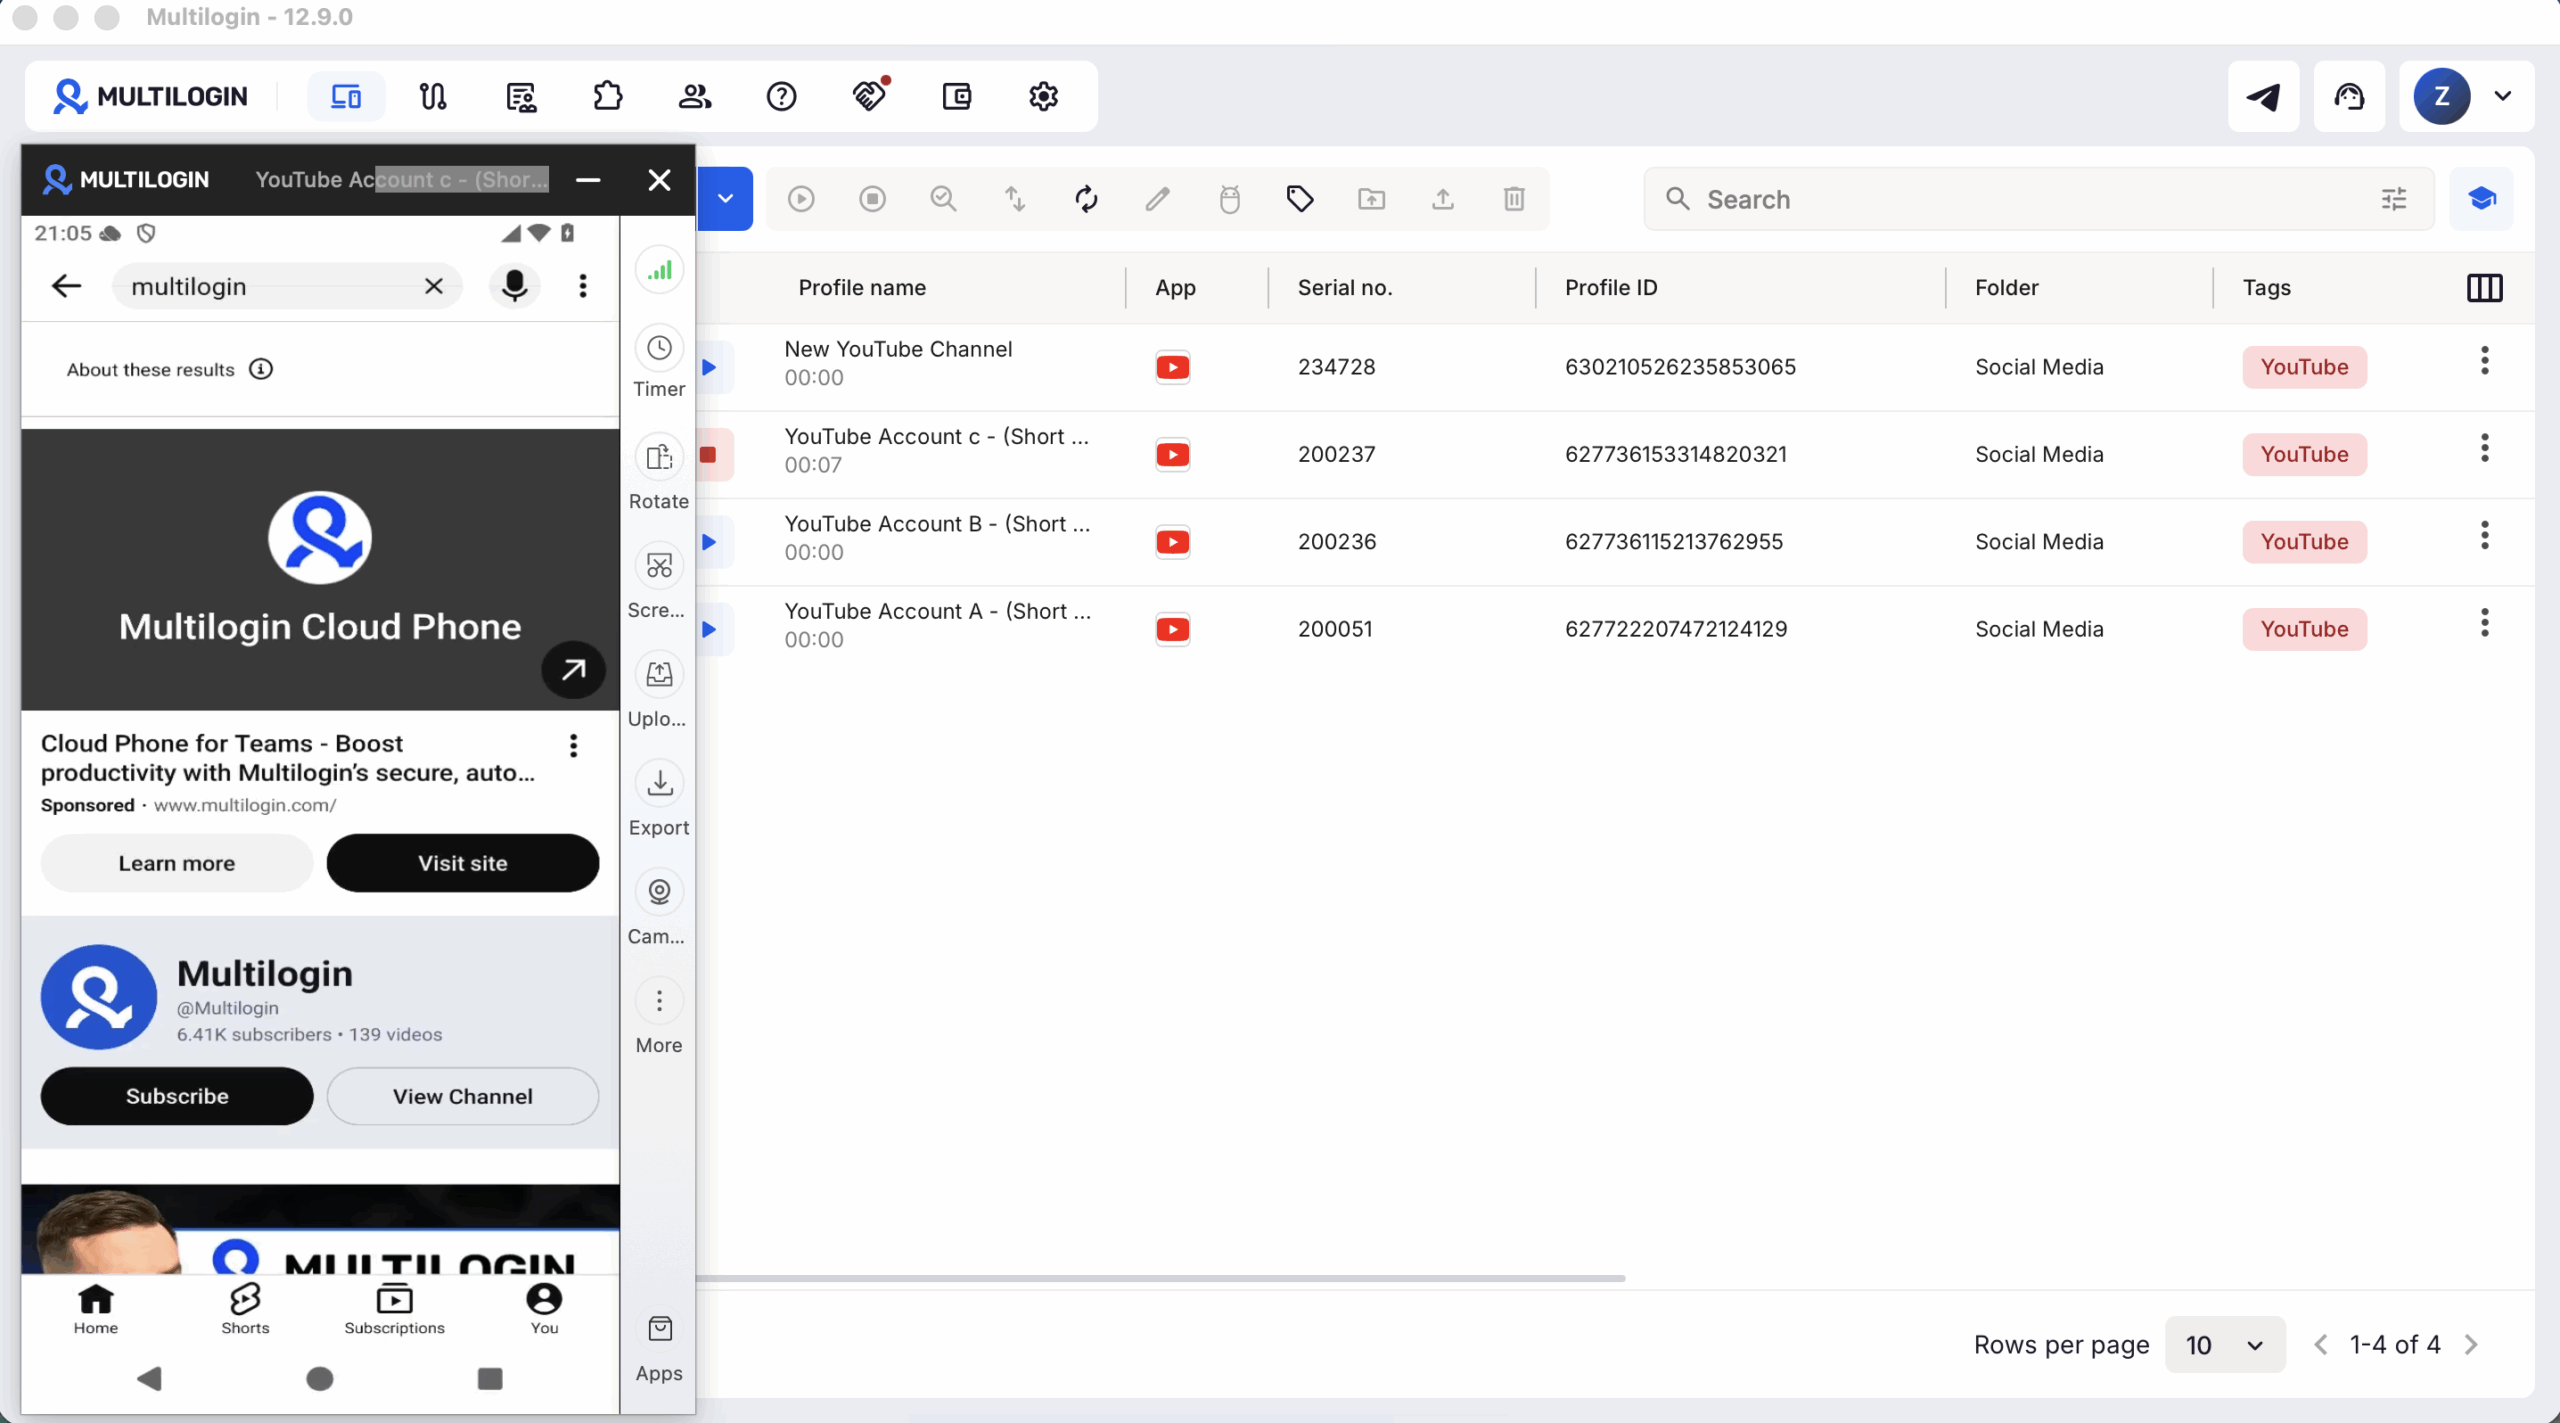Open the column layout chooser icon
The width and height of the screenshot is (2560, 1423).
(x=2484, y=288)
